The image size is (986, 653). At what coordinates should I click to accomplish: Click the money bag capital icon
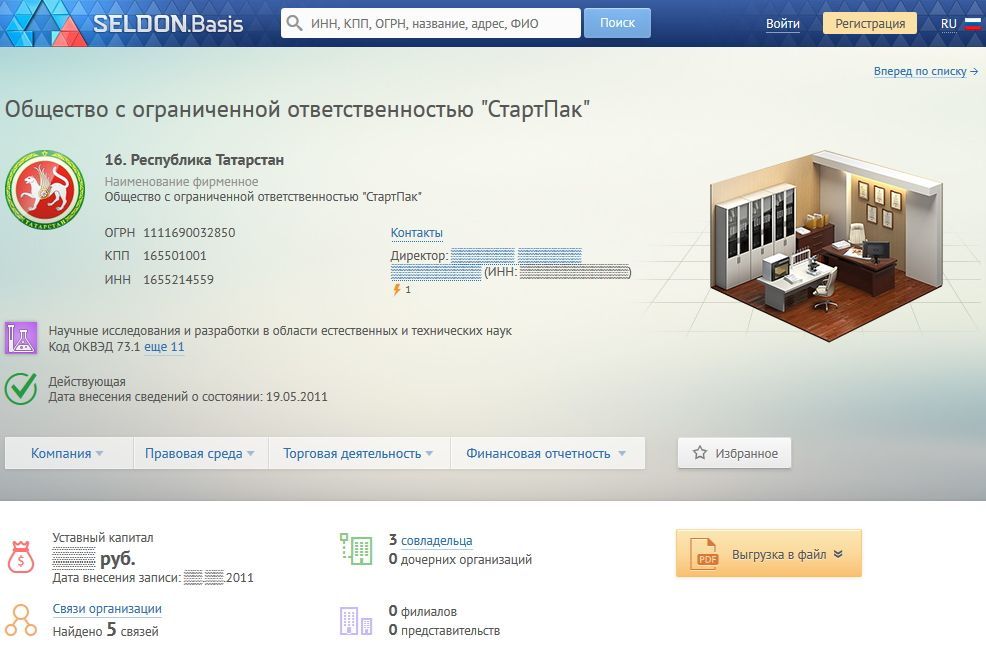click(x=21, y=556)
